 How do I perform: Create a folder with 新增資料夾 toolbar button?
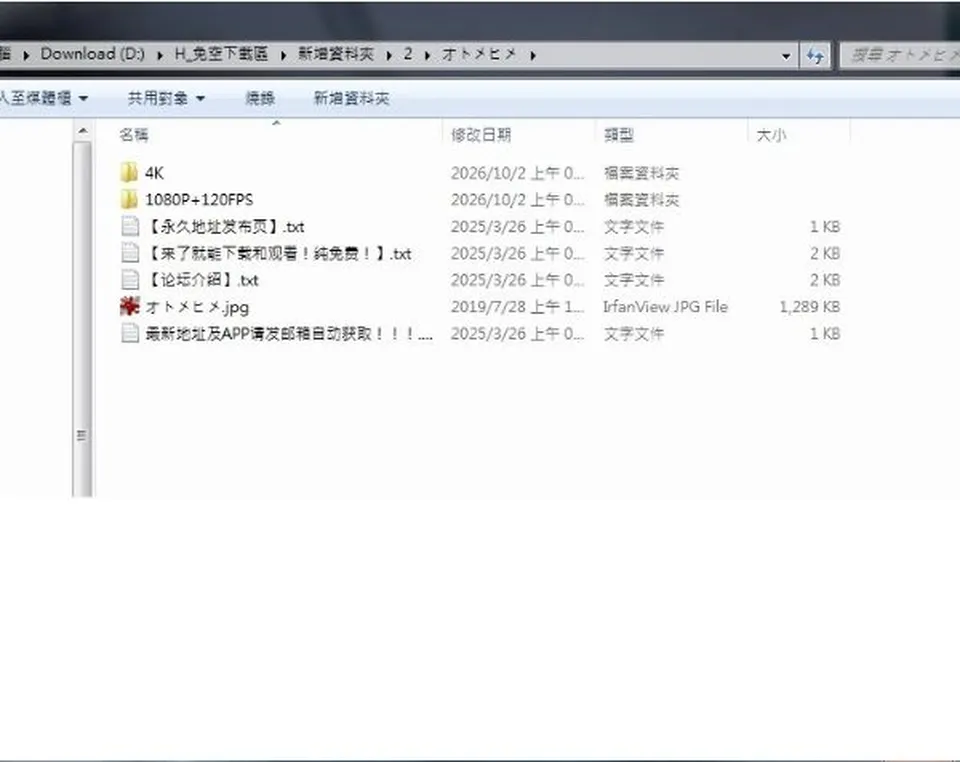(x=351, y=98)
